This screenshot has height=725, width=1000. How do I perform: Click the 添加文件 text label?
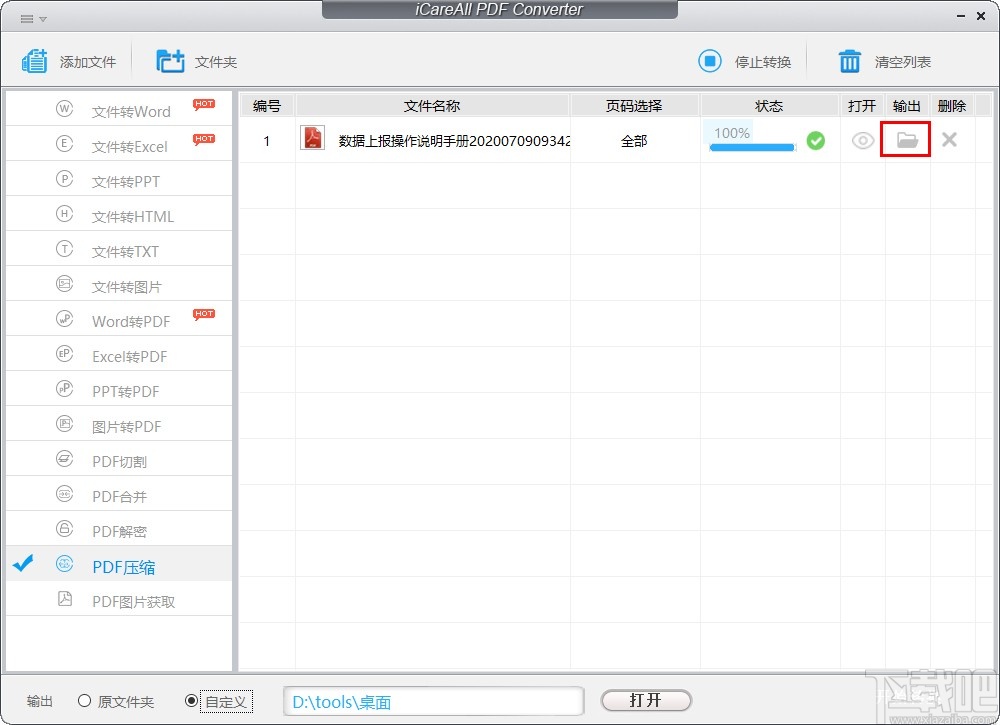pyautogui.click(x=88, y=62)
